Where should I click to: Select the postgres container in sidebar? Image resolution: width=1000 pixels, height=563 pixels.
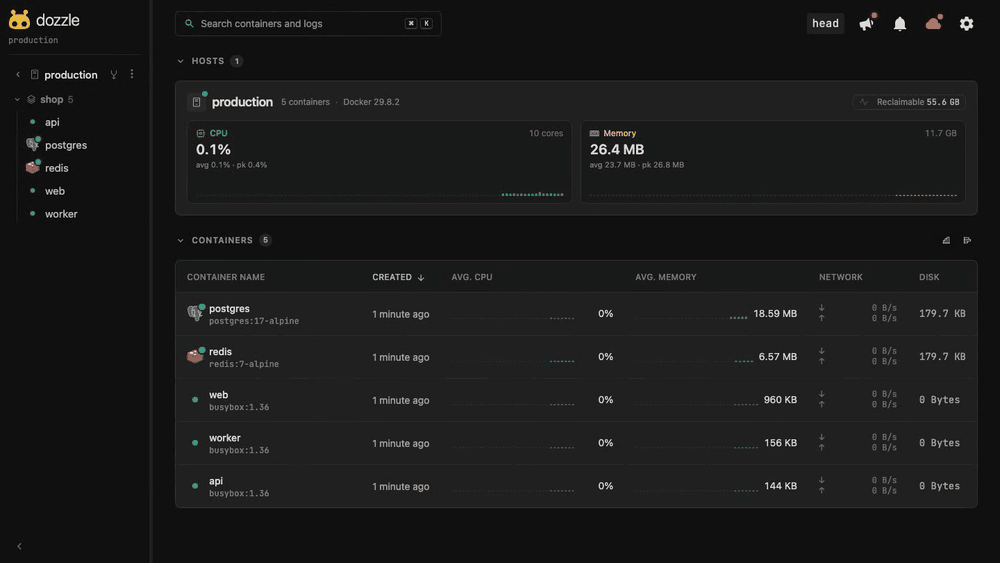tap(66, 145)
